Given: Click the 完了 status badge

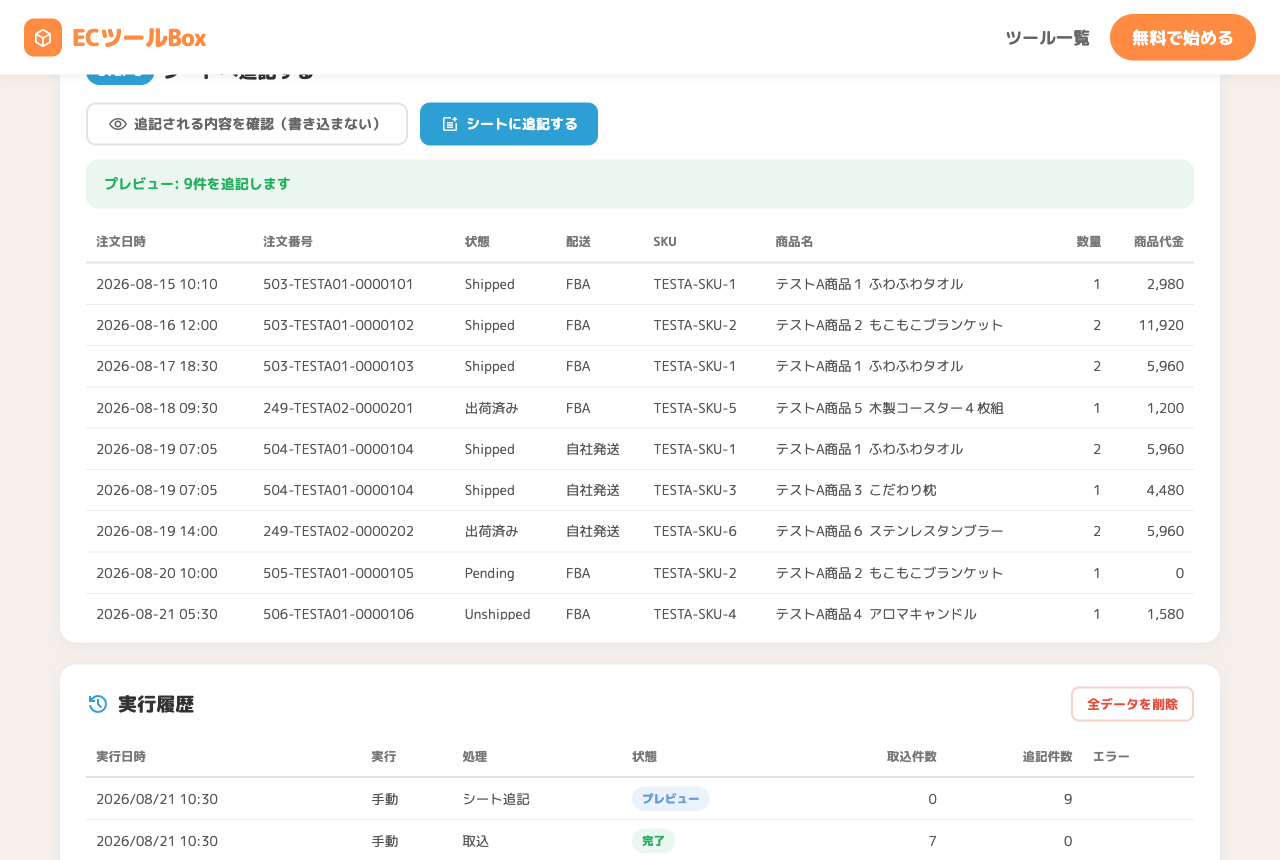Looking at the screenshot, I should point(653,841).
